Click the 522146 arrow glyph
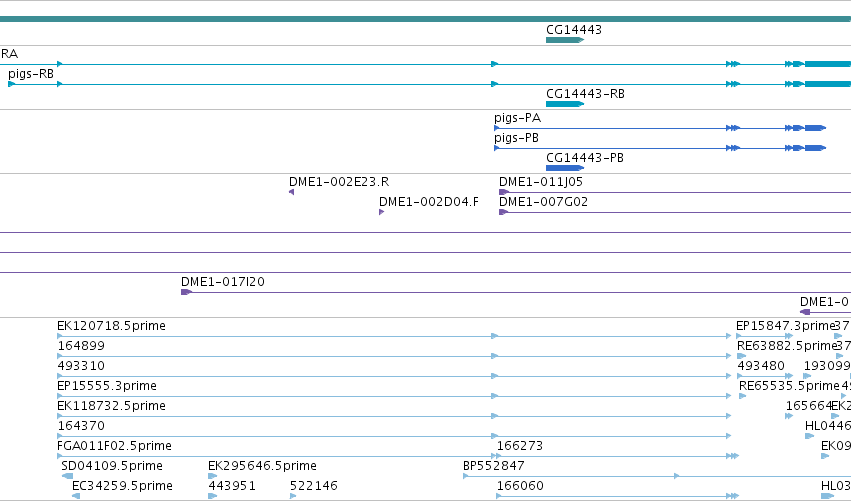Image resolution: width=851 pixels, height=501 pixels. click(x=293, y=496)
